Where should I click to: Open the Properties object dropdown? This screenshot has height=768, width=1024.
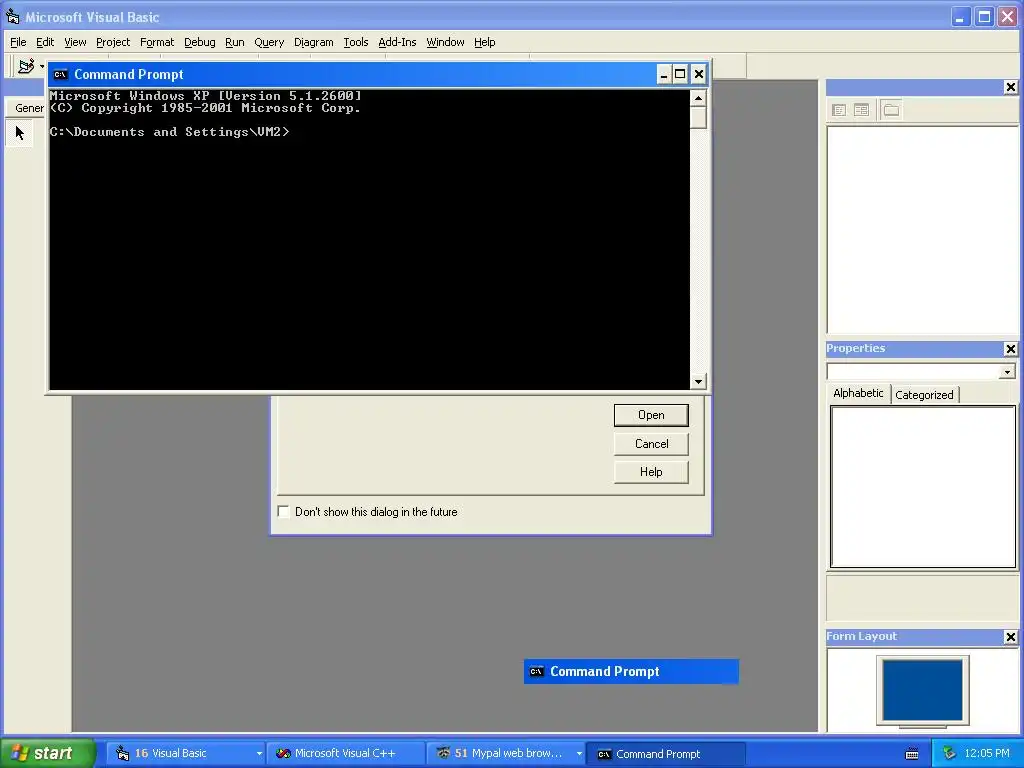click(x=1007, y=372)
